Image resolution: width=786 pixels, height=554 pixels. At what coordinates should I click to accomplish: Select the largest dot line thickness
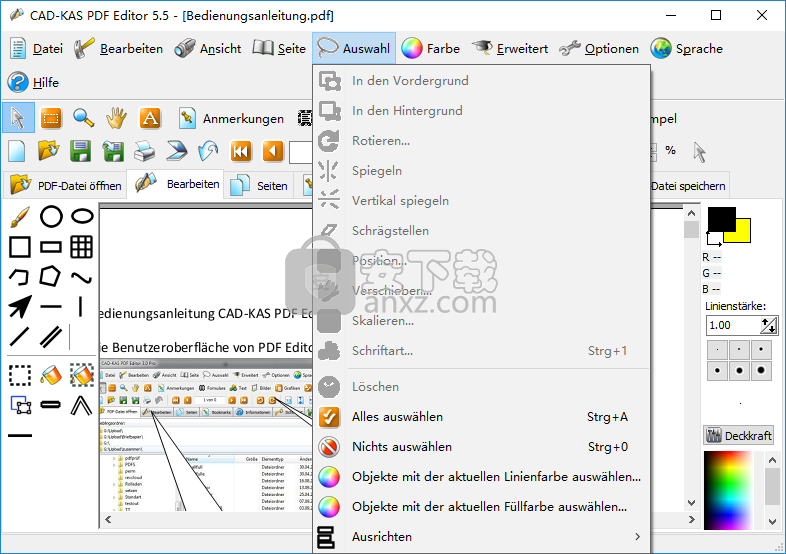point(761,371)
